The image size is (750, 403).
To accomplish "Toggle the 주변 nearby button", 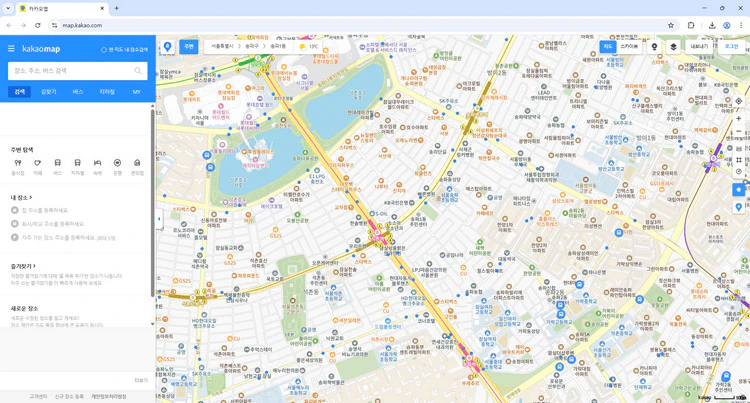I will (188, 47).
